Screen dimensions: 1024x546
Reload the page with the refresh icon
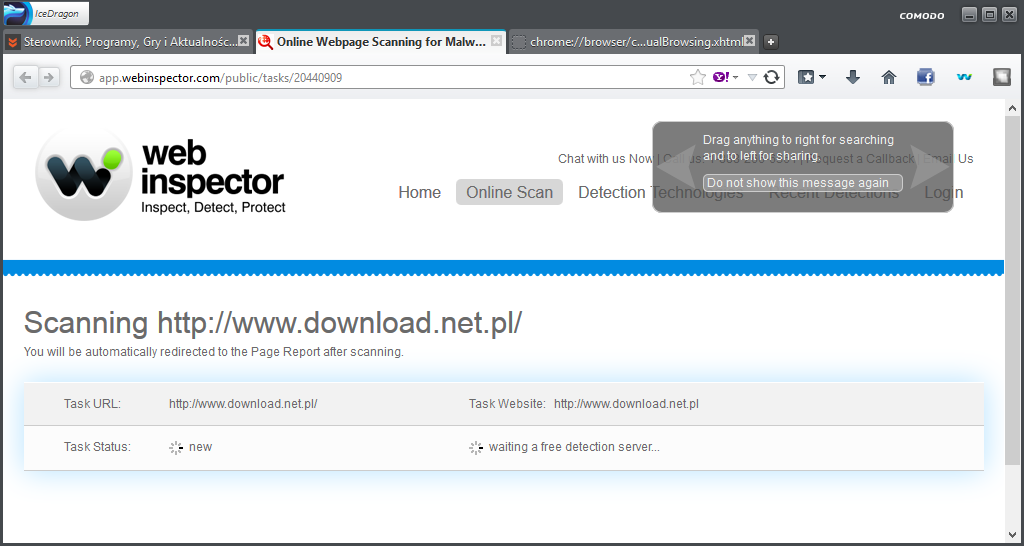[771, 78]
